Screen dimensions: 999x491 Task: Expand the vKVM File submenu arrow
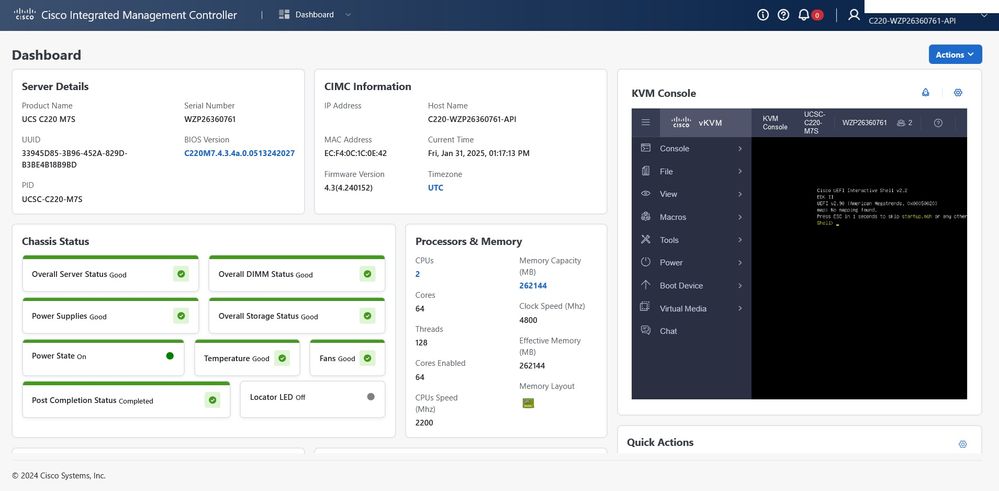click(x=740, y=171)
